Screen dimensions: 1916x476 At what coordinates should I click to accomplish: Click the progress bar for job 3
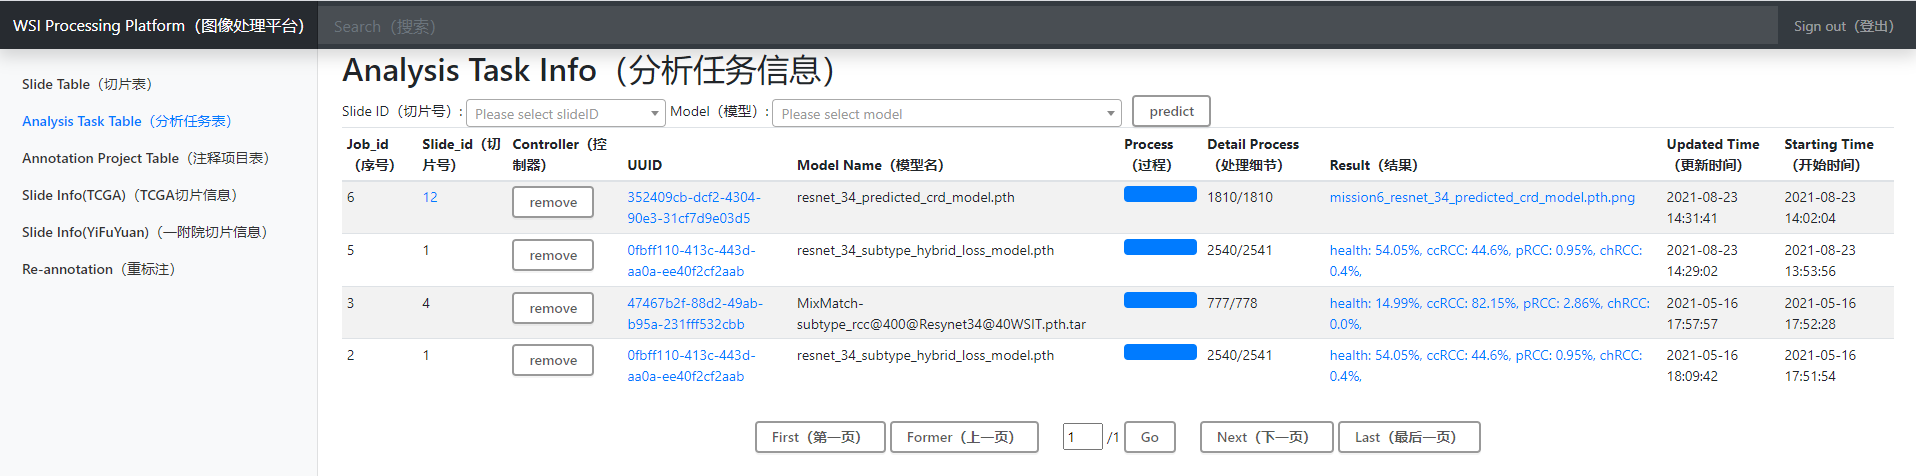(x=1160, y=300)
